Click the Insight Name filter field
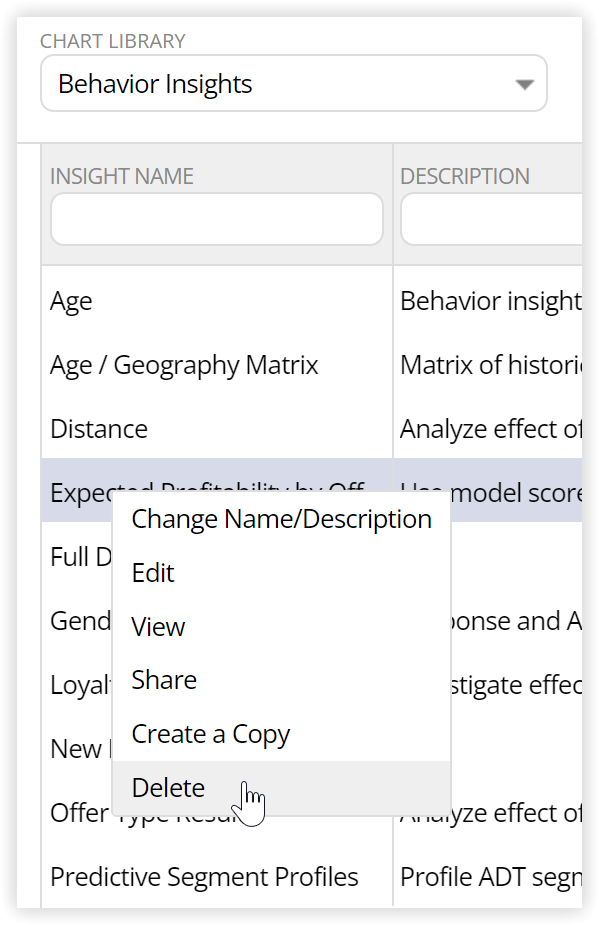 pyautogui.click(x=217, y=219)
